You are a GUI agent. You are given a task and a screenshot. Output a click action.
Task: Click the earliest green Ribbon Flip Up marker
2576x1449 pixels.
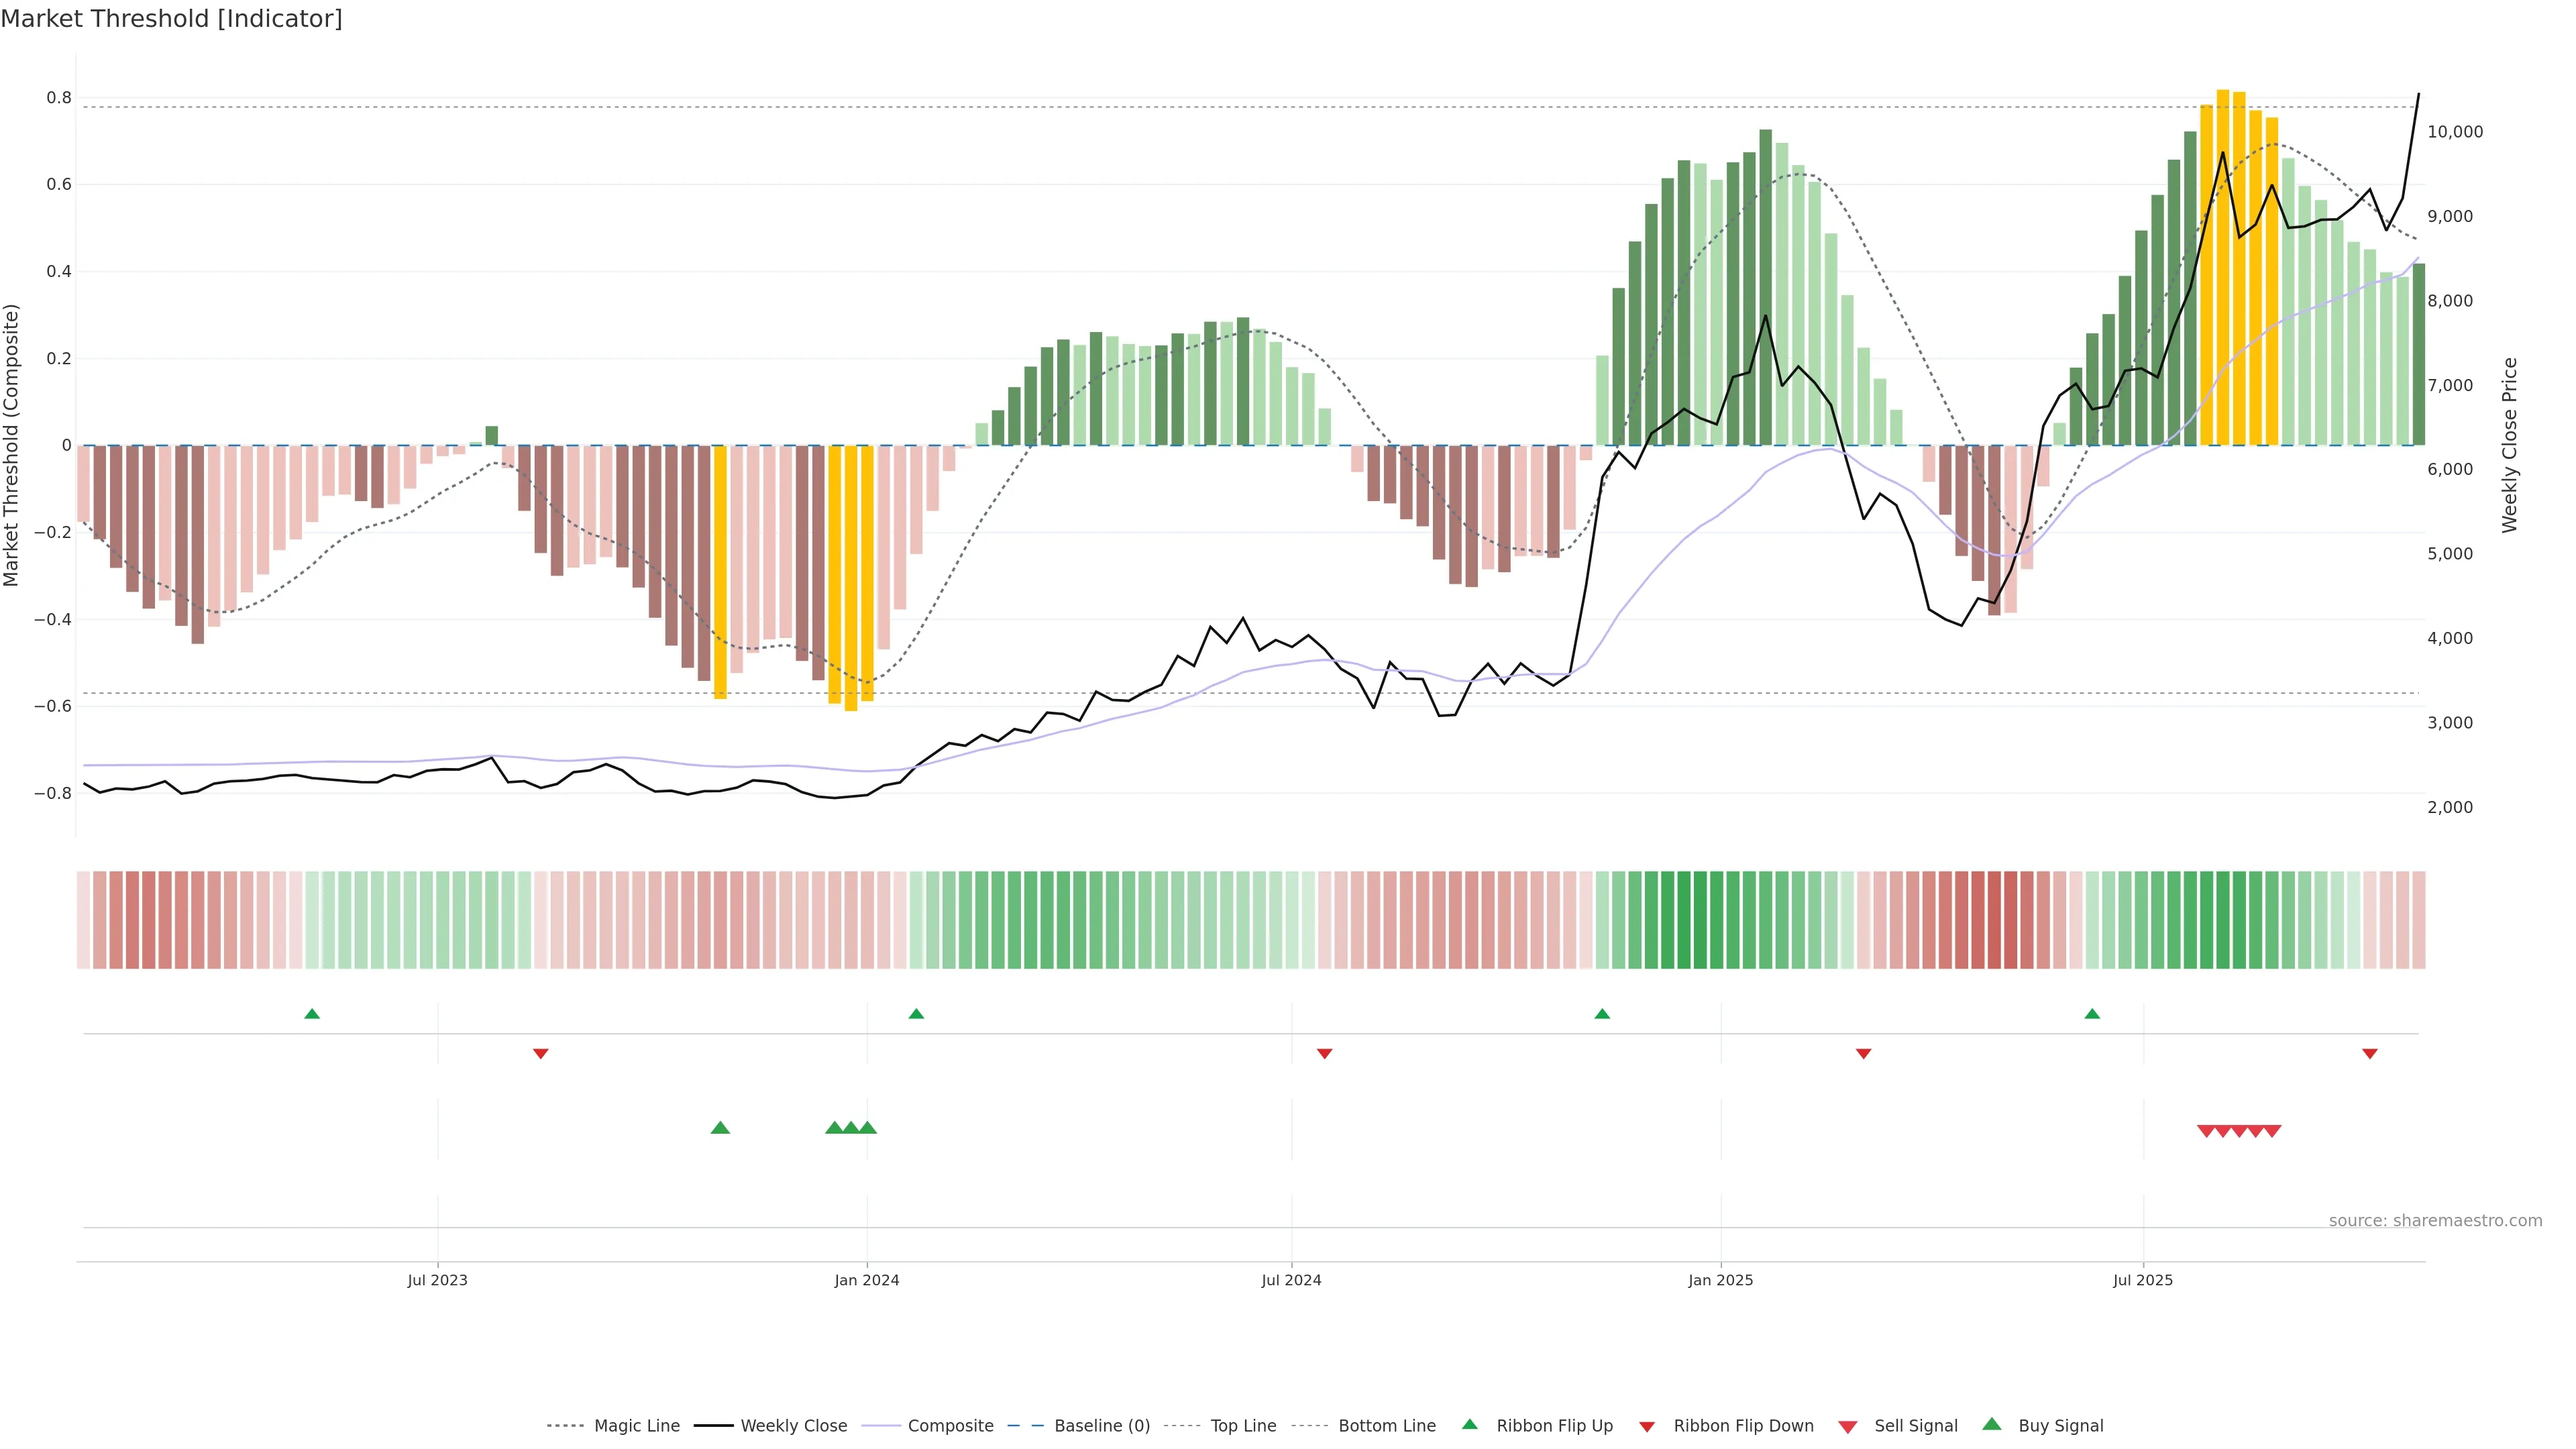(x=312, y=1014)
